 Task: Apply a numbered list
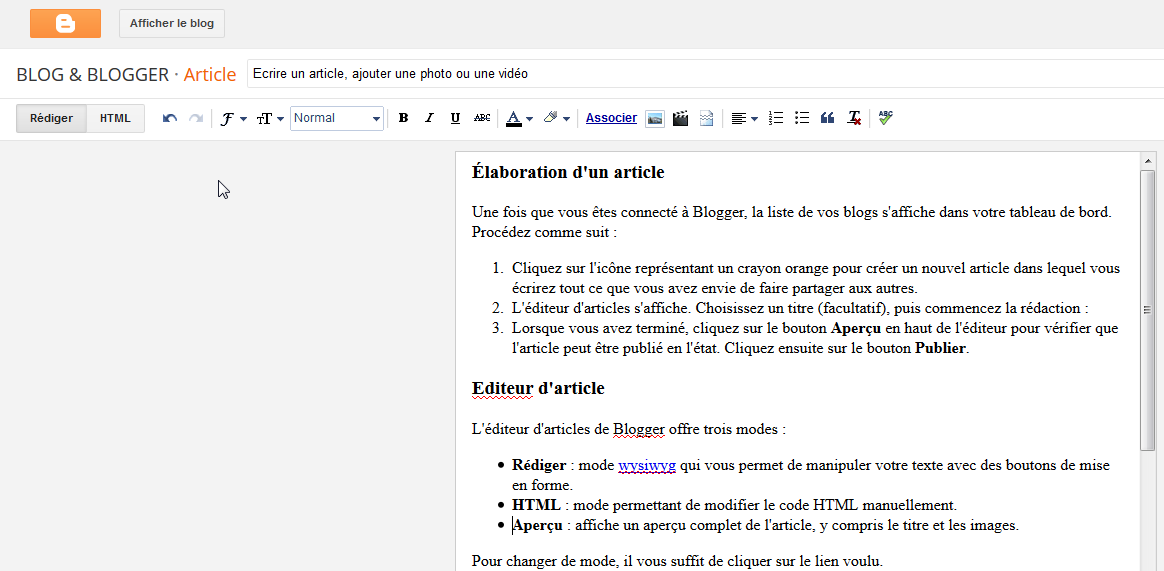tap(776, 118)
